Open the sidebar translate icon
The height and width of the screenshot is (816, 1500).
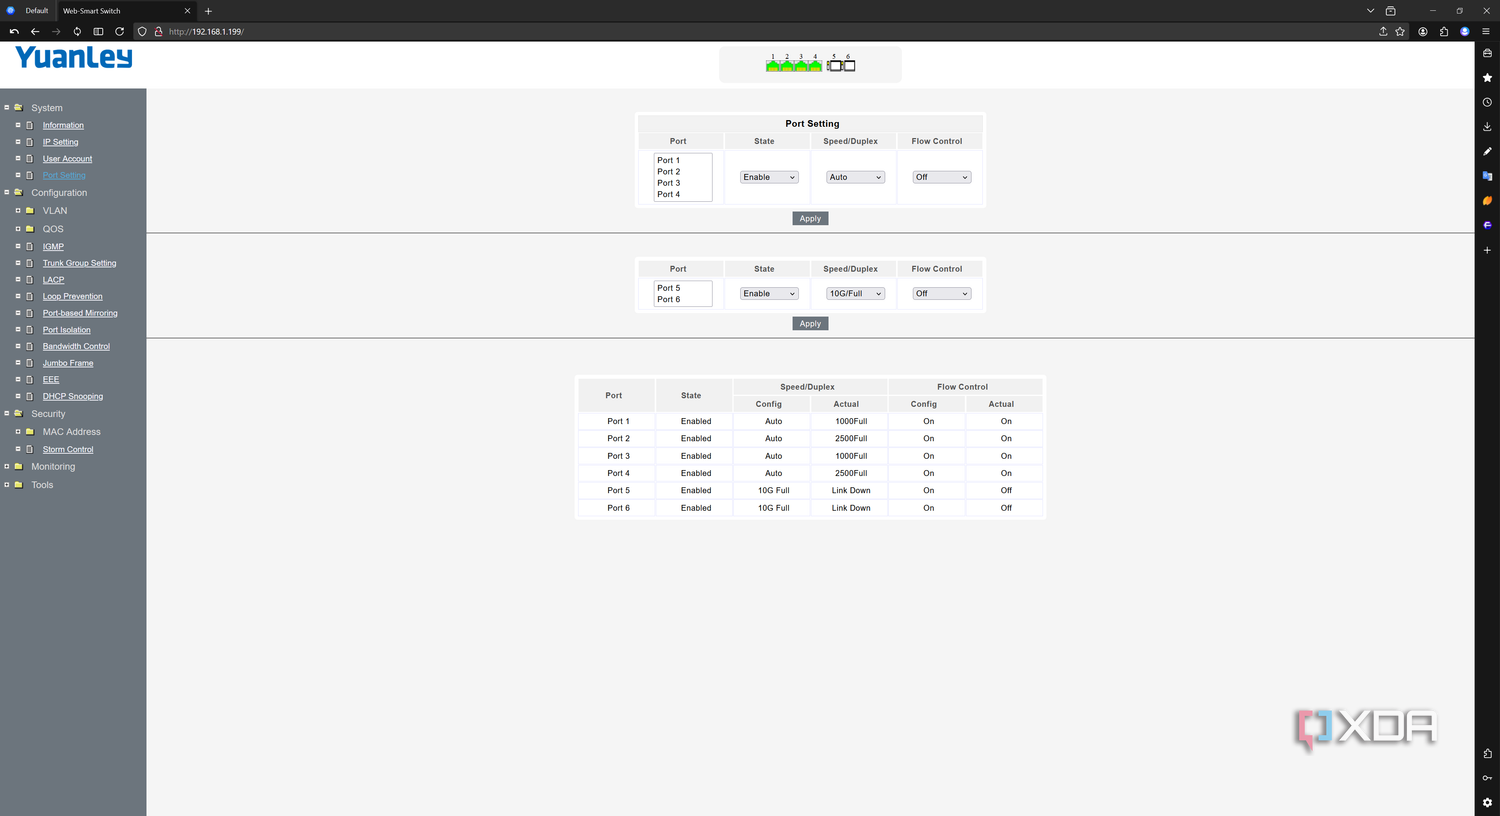1487,176
